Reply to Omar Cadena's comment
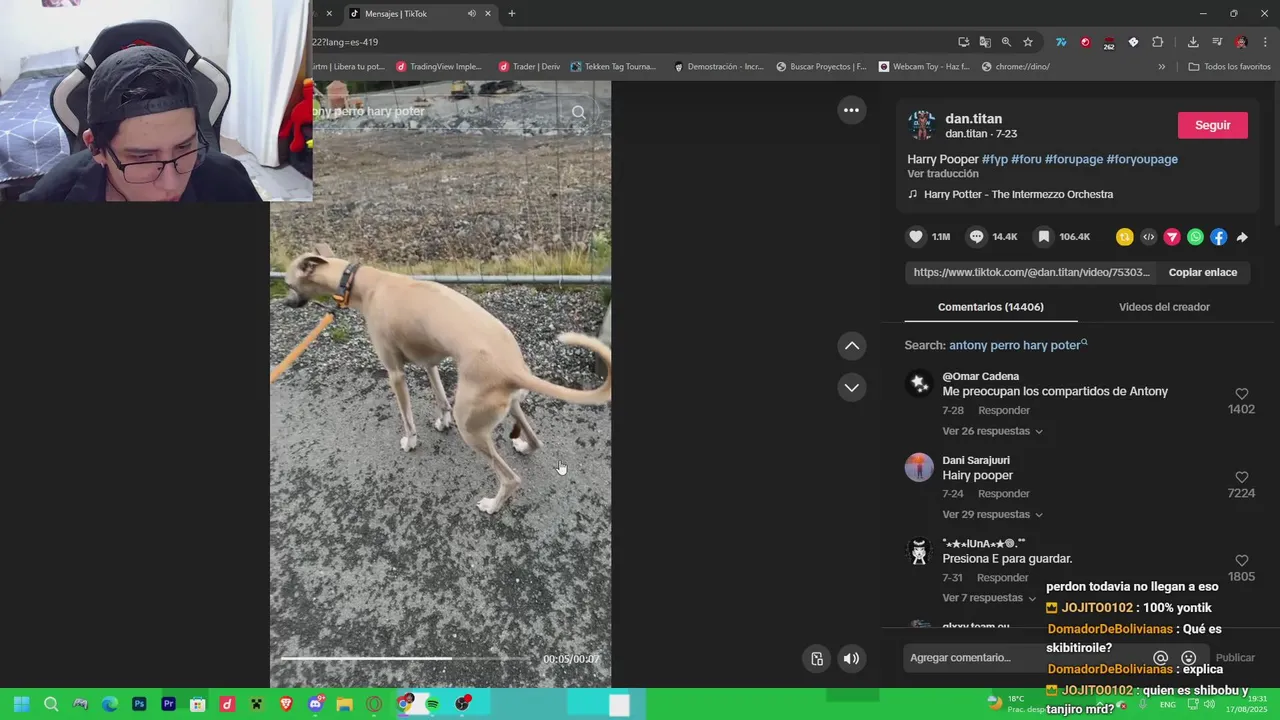 (1004, 411)
